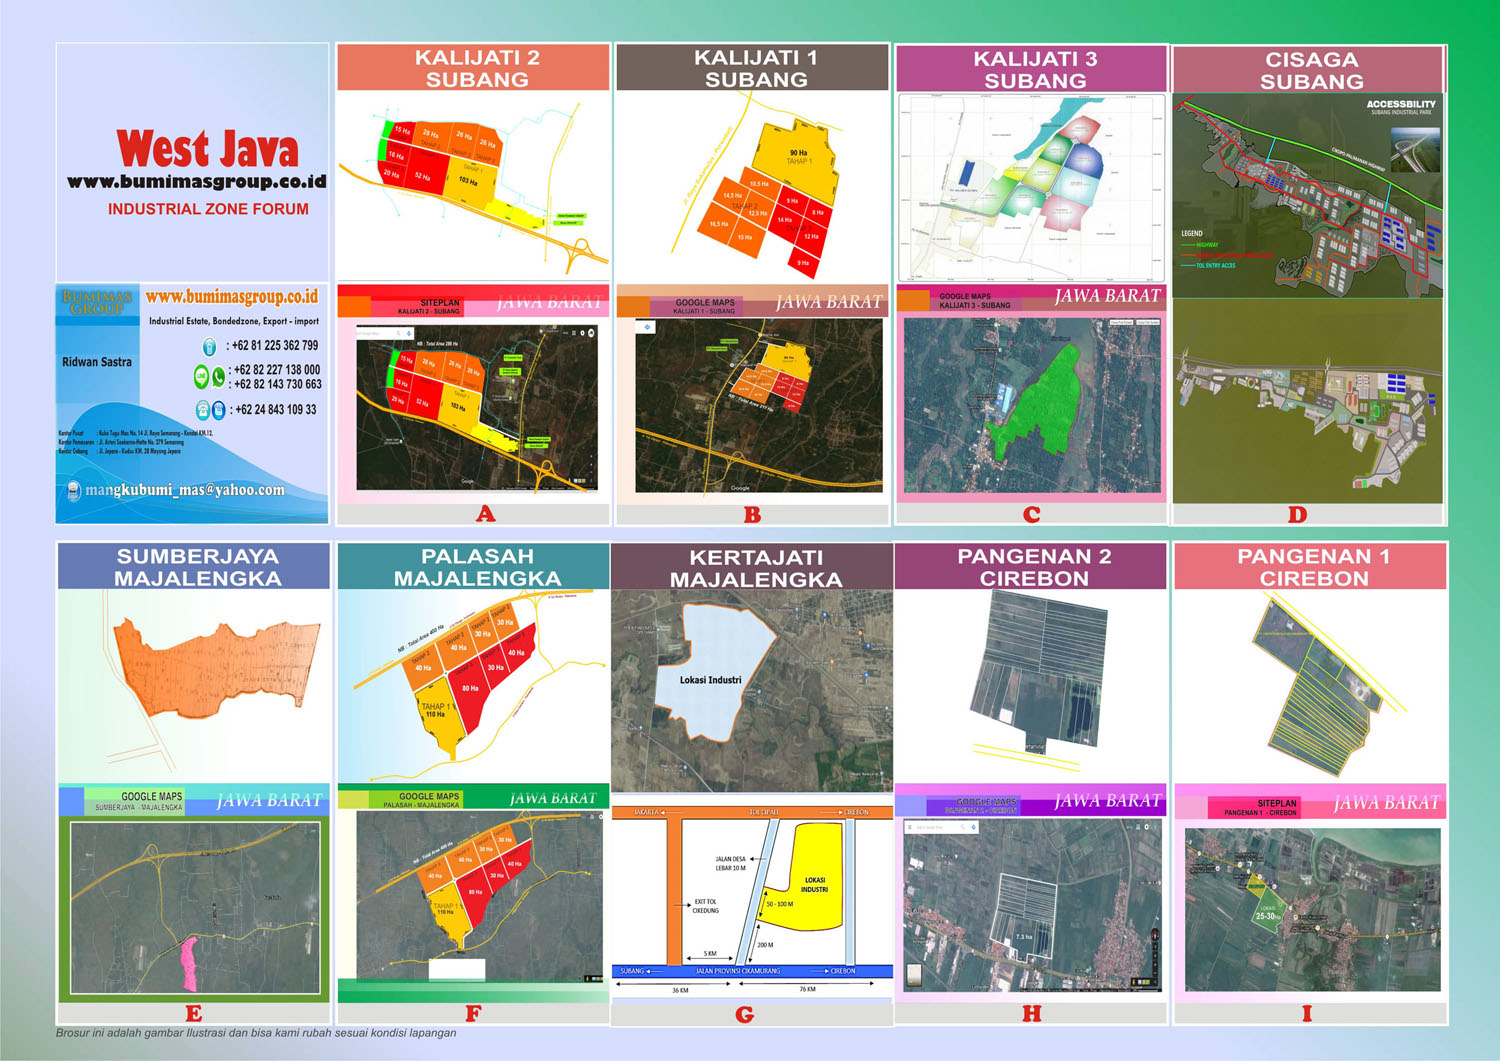1500x1061 pixels.
Task: Click the WhatsApp icon on contact card
Action: [218, 377]
